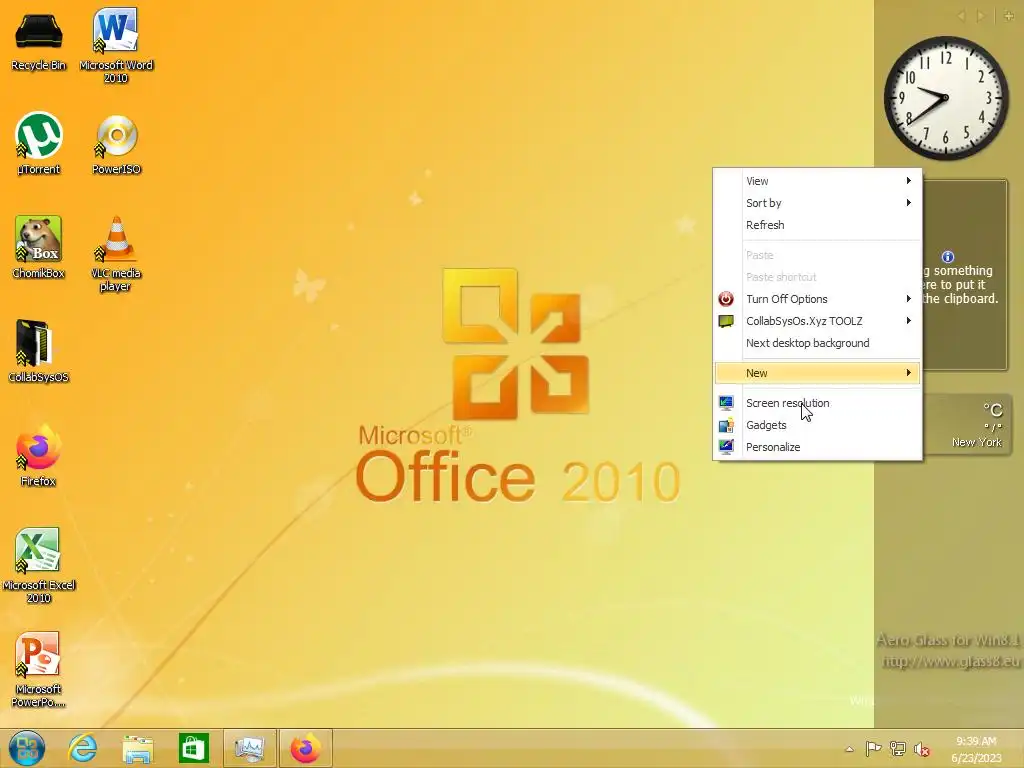Viewport: 1024px width, 768px height.
Task: Launch Internet Explorer from the taskbar
Action: point(83,748)
